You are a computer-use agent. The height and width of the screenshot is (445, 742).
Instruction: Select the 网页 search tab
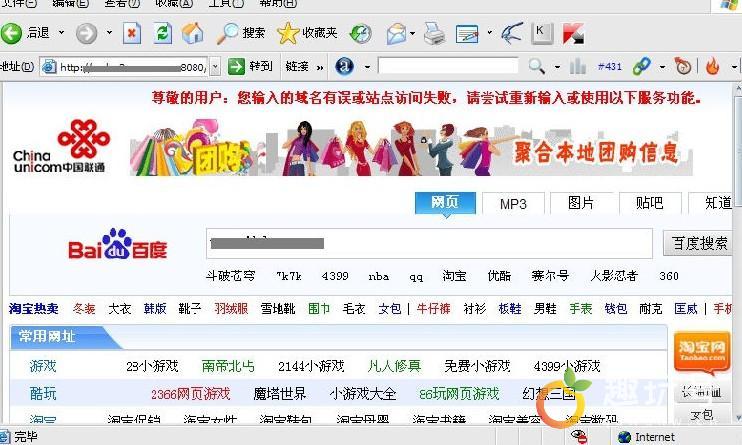[x=445, y=203]
